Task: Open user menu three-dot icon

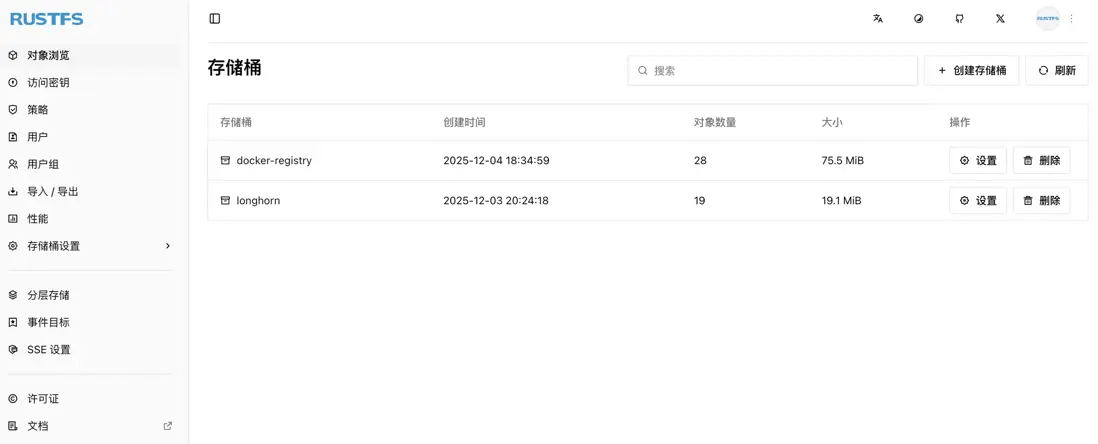Action: [1072, 18]
